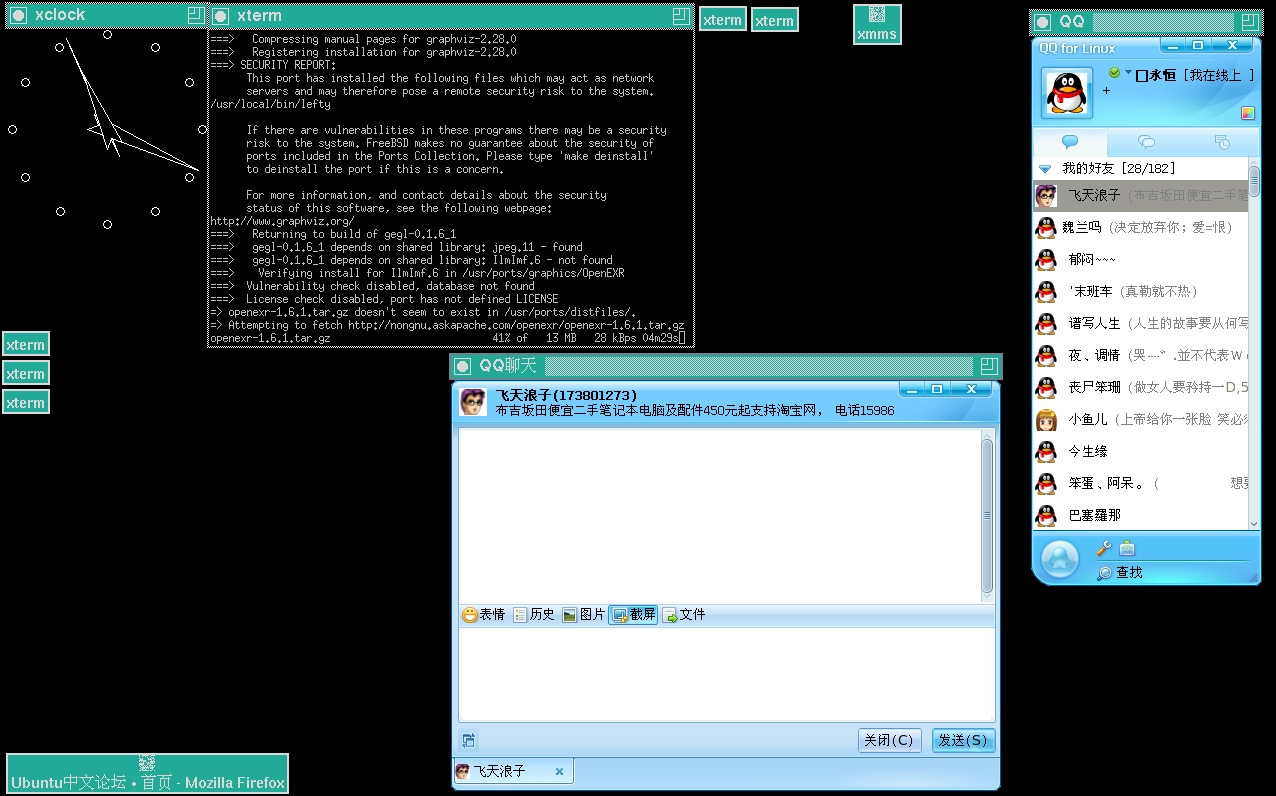Click the 关闭(C) button

[889, 741]
